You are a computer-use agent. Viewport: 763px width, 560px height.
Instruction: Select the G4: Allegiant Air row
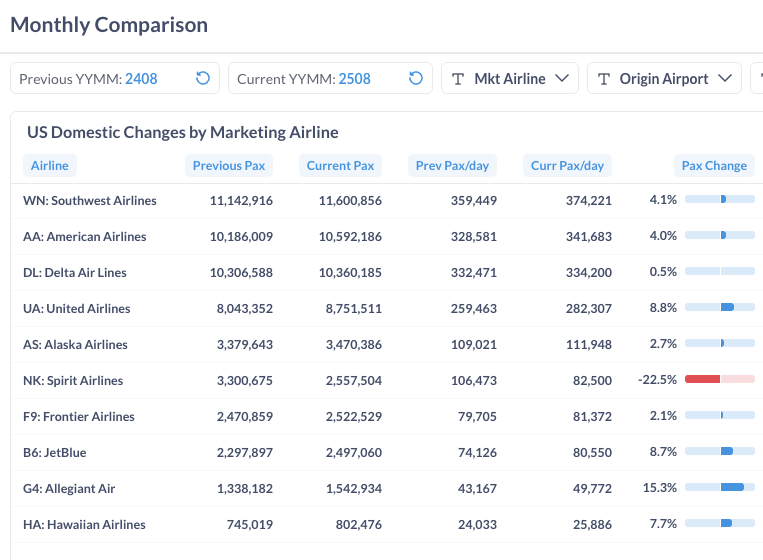pos(387,488)
